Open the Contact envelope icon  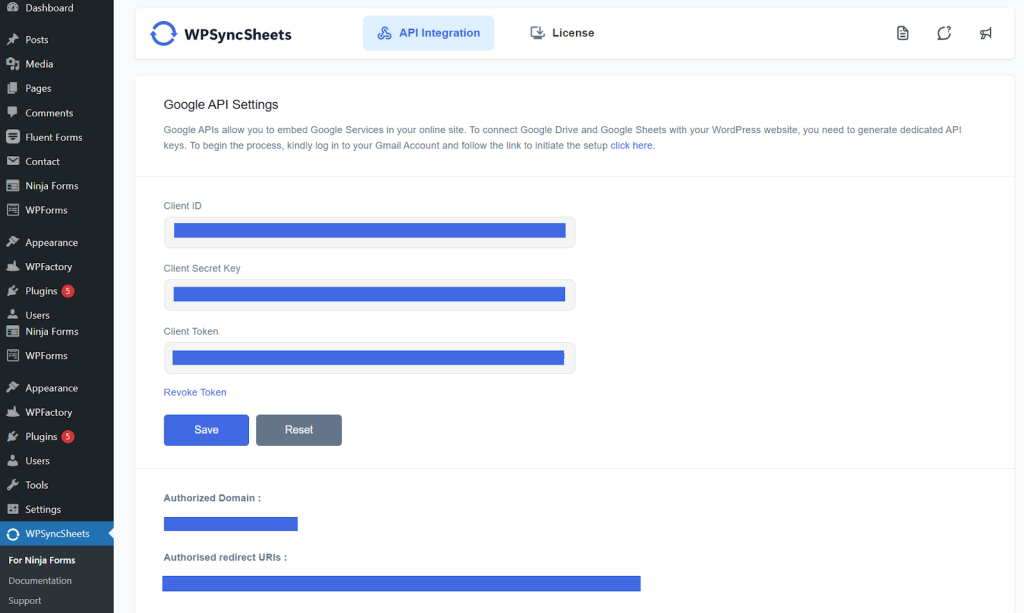pyautogui.click(x=12, y=161)
